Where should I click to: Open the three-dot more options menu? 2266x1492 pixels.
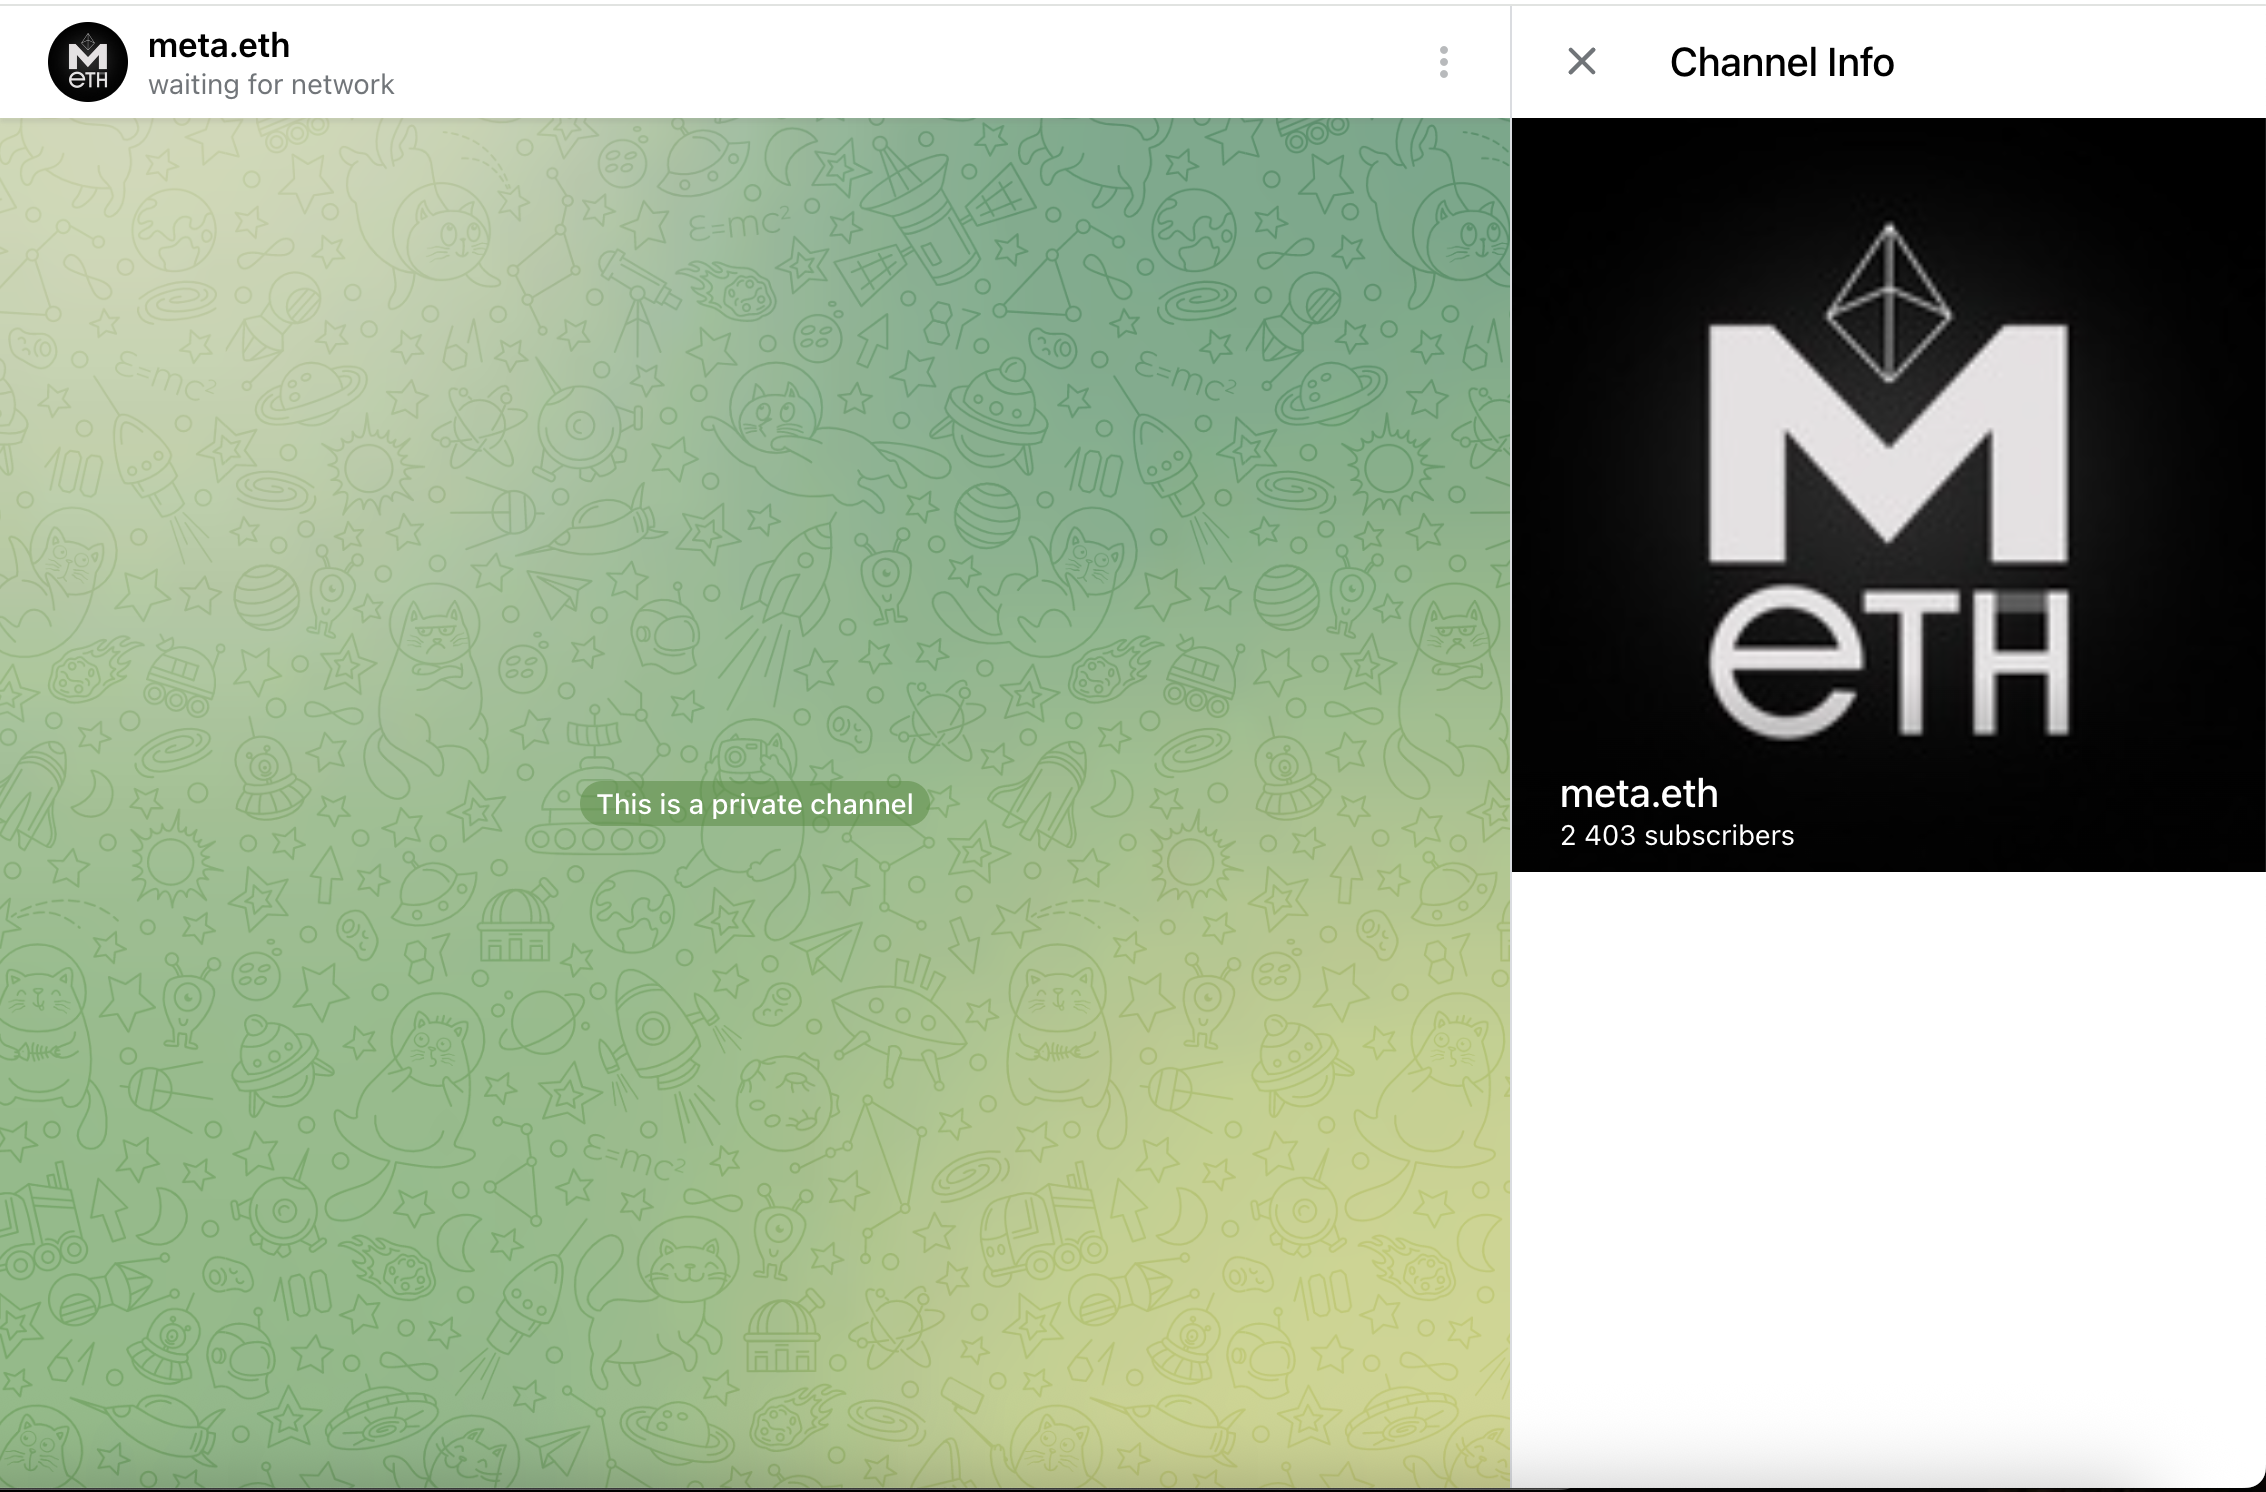(1443, 62)
